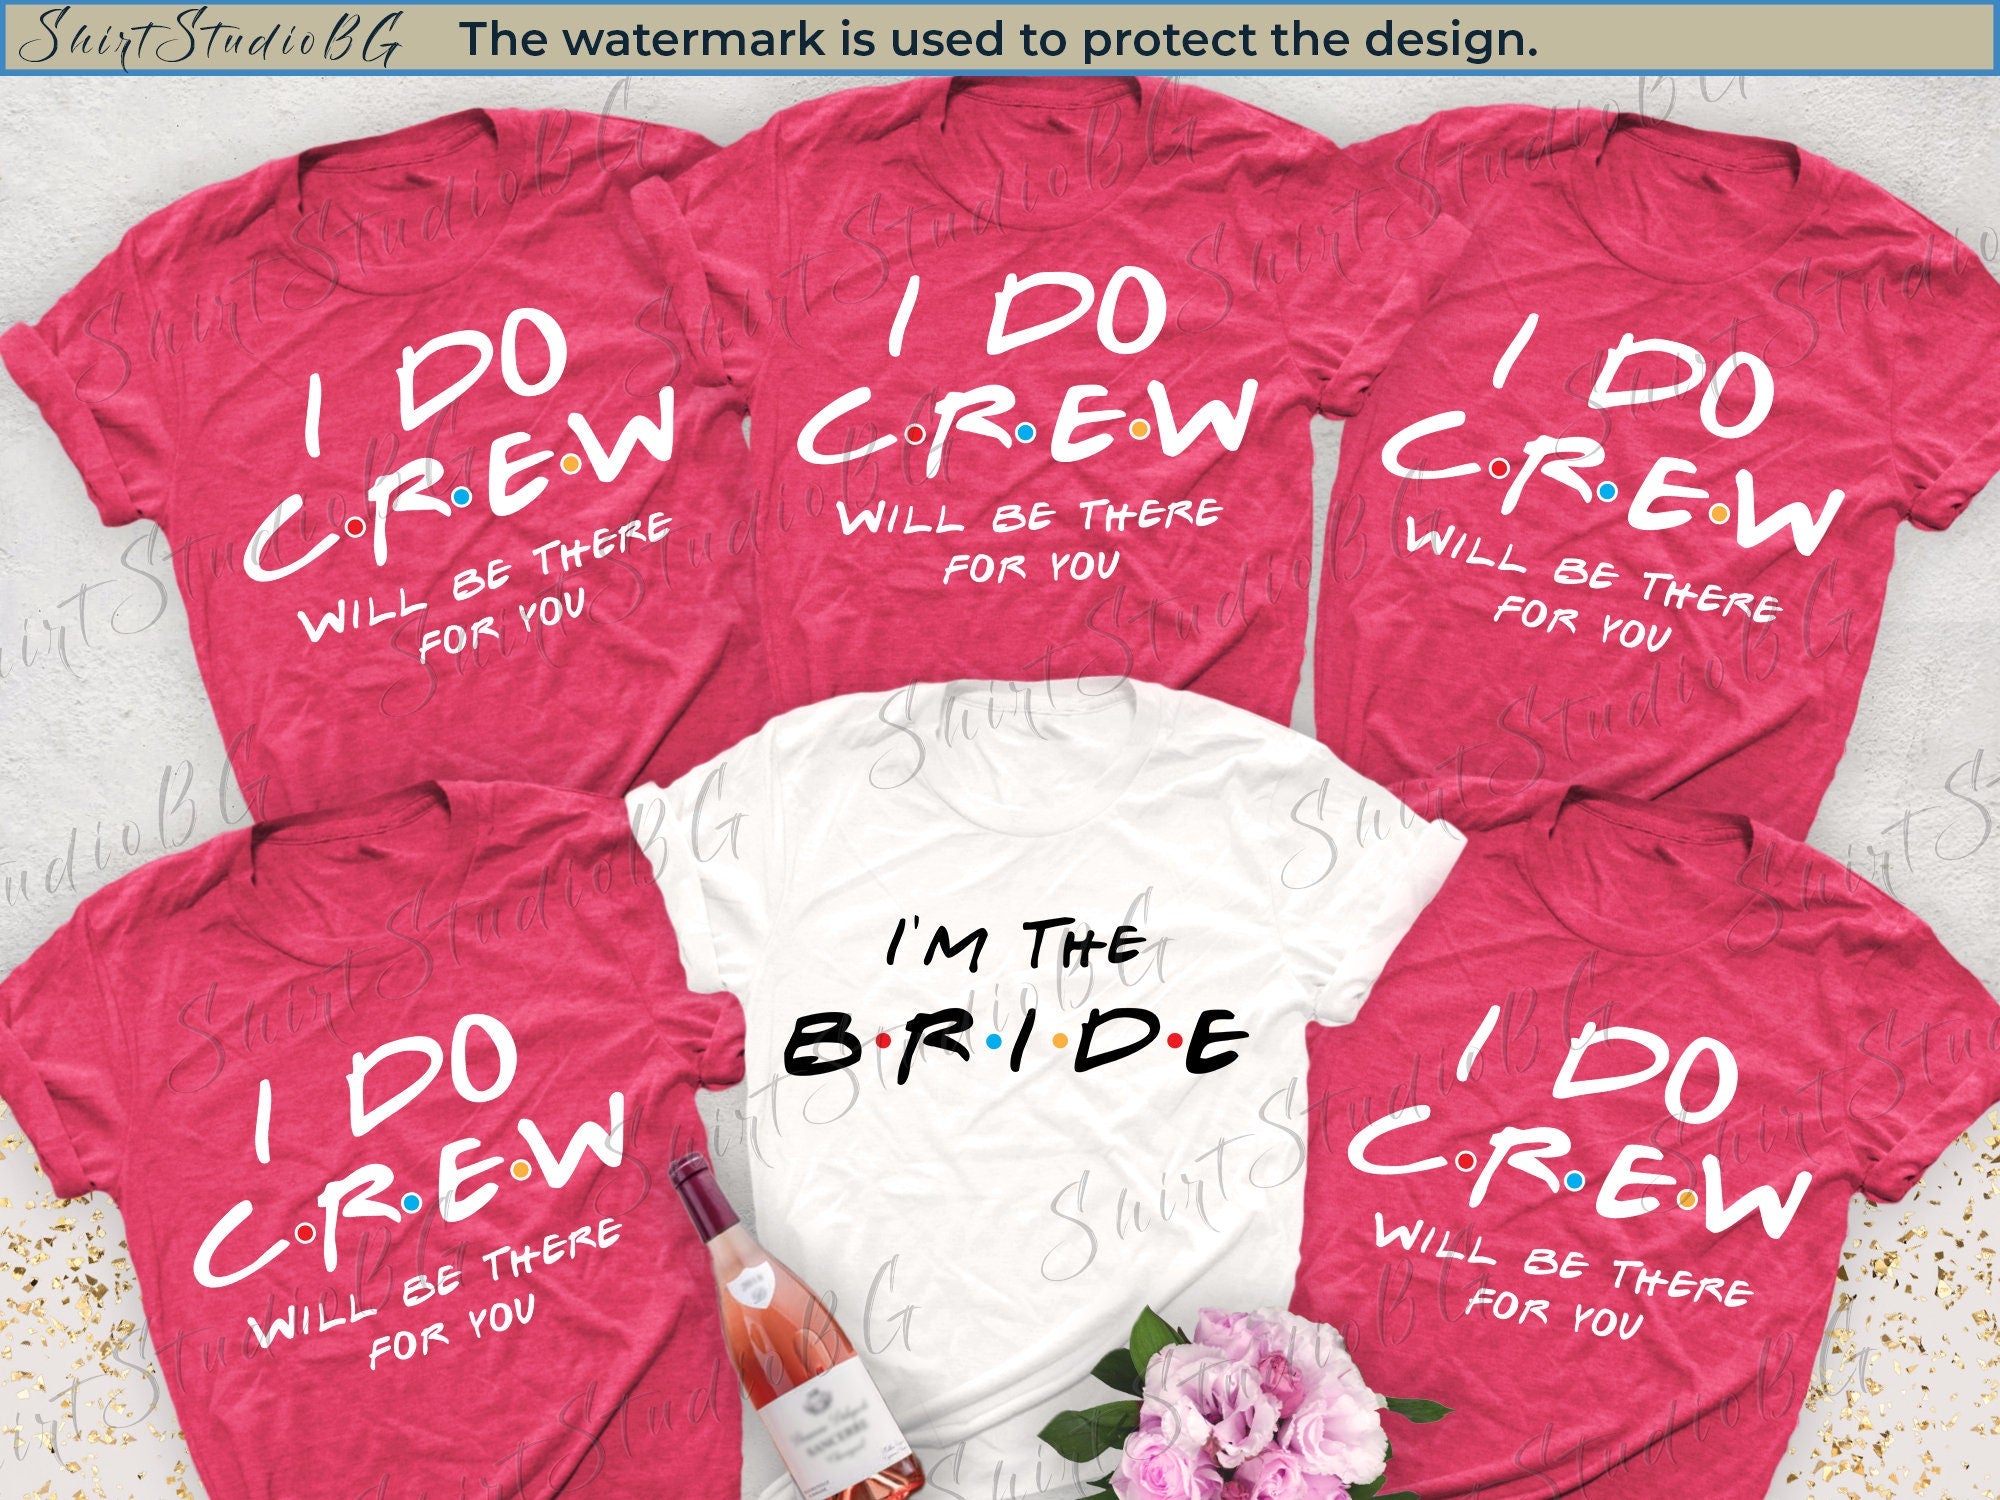Select the red dot after C in CREW
Screen dimensions: 2000x1500
[x=915, y=433]
